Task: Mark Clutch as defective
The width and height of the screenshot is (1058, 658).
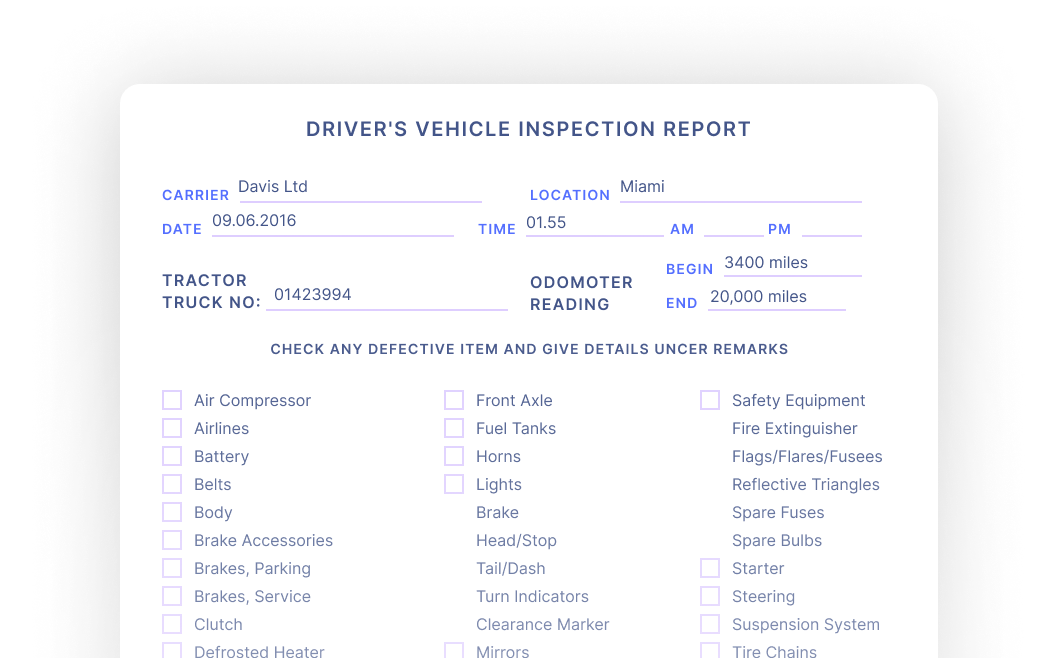Action: pyautogui.click(x=171, y=623)
